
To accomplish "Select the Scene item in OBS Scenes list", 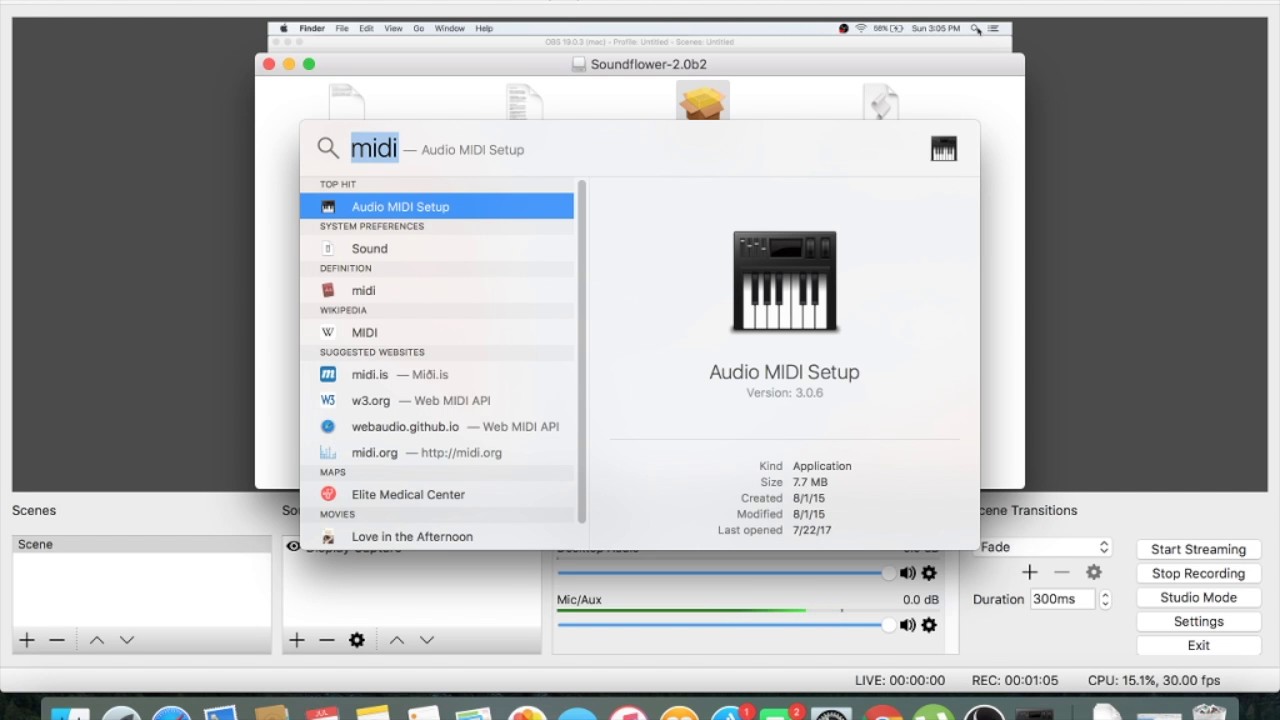I will coord(141,544).
